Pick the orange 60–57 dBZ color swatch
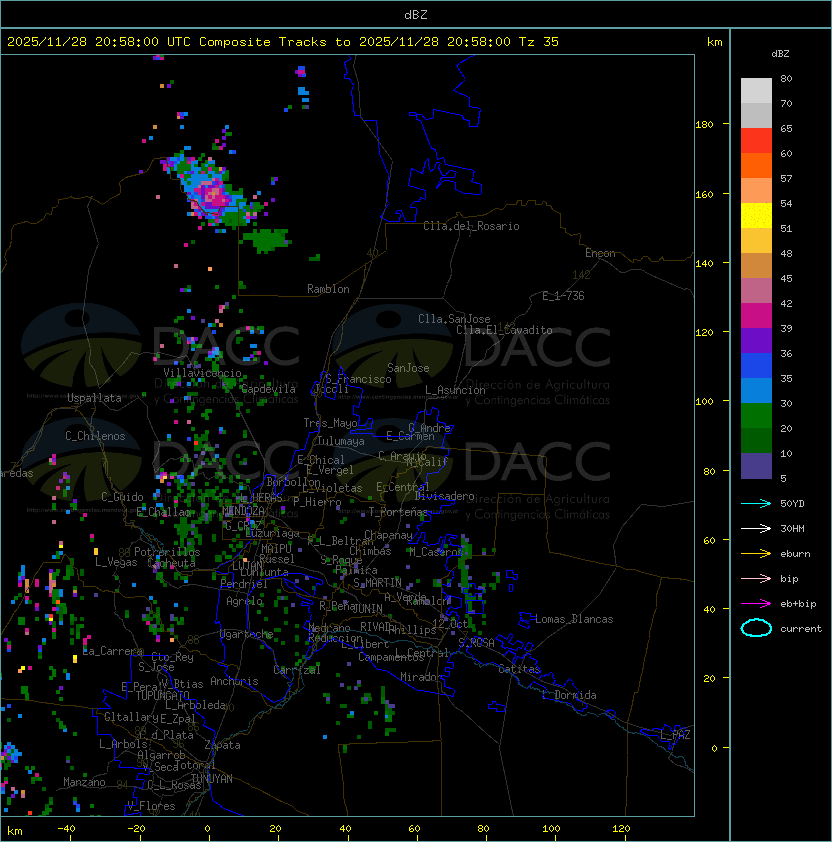Image resolution: width=832 pixels, height=842 pixels. pos(756,165)
